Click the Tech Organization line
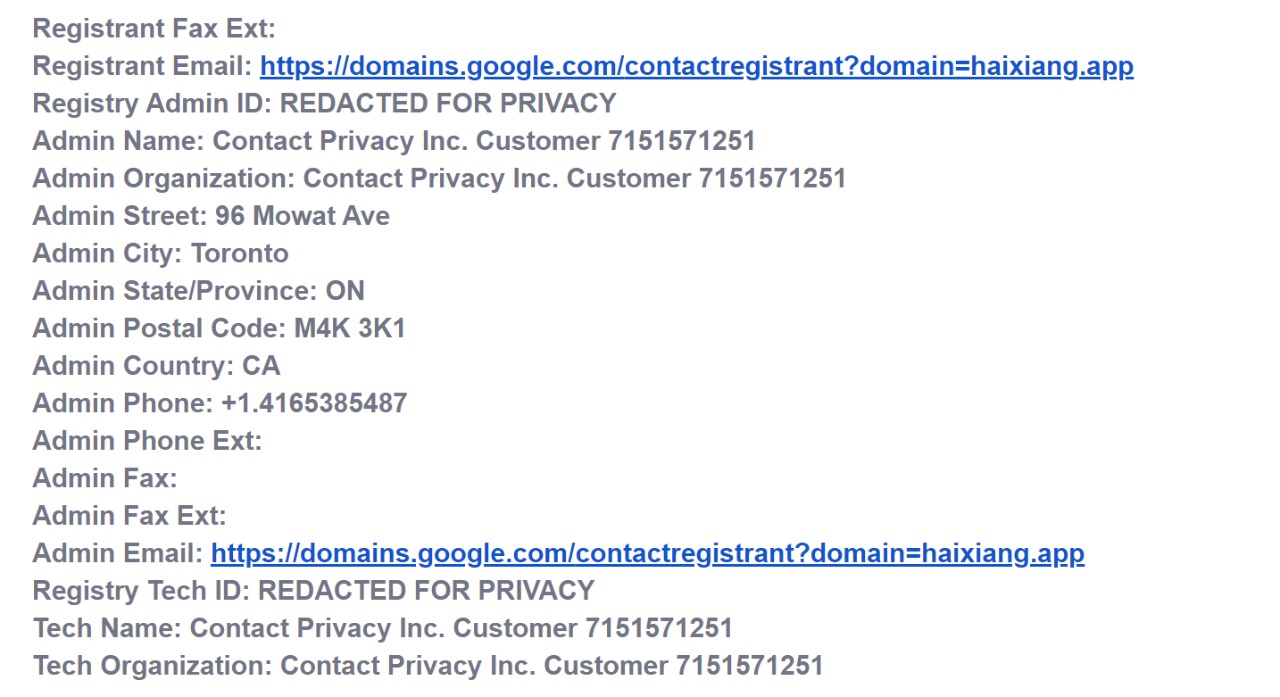The height and width of the screenshot is (697, 1280). [x=427, y=666]
